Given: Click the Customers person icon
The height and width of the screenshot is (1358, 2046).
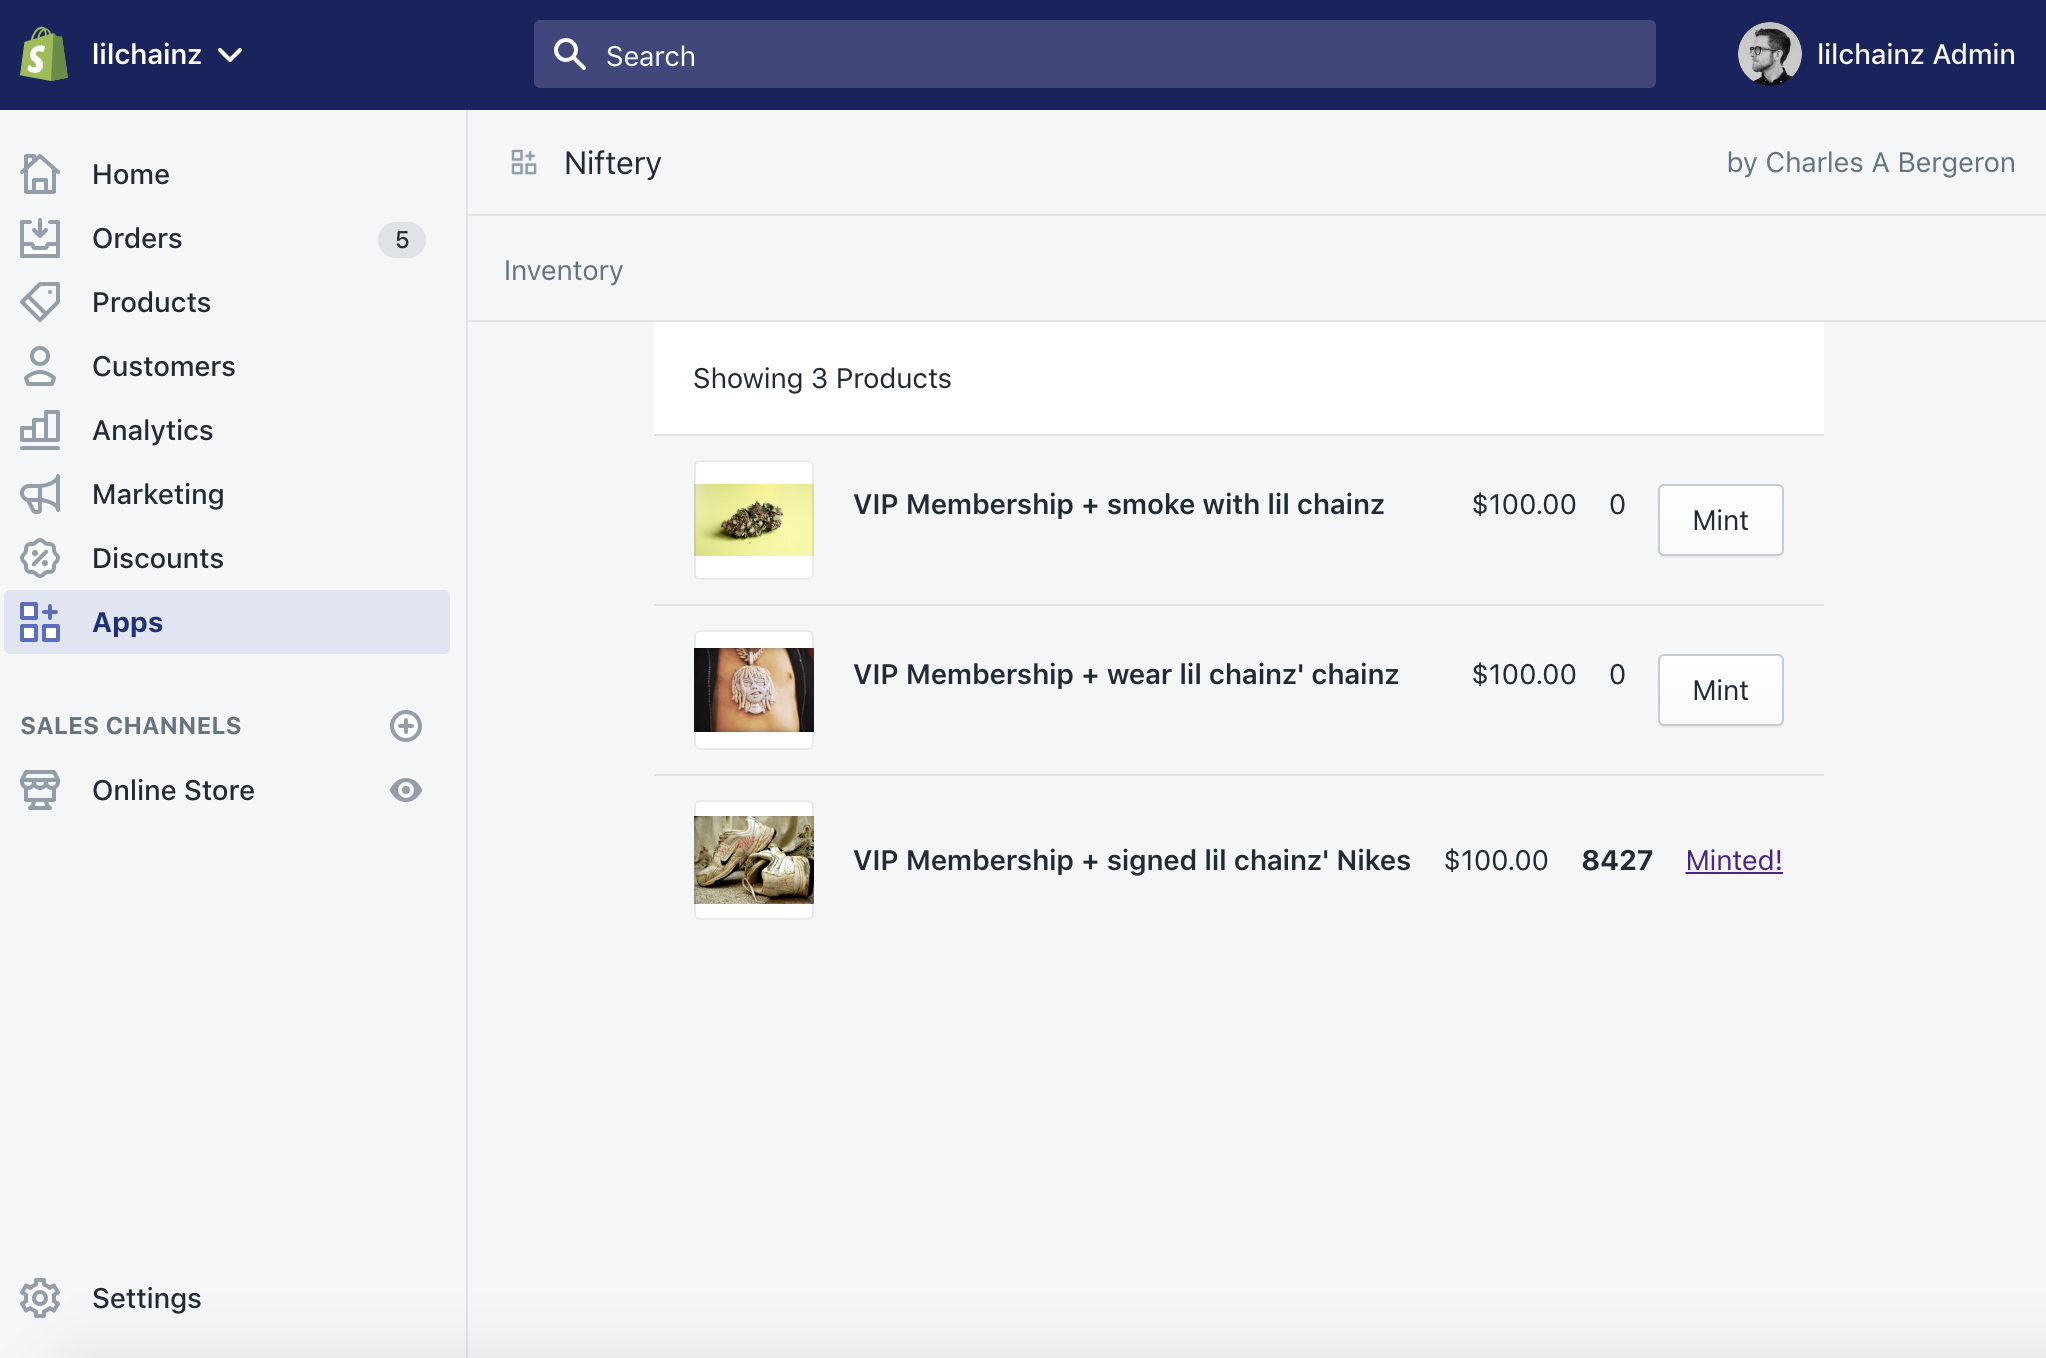Looking at the screenshot, I should tap(40, 366).
